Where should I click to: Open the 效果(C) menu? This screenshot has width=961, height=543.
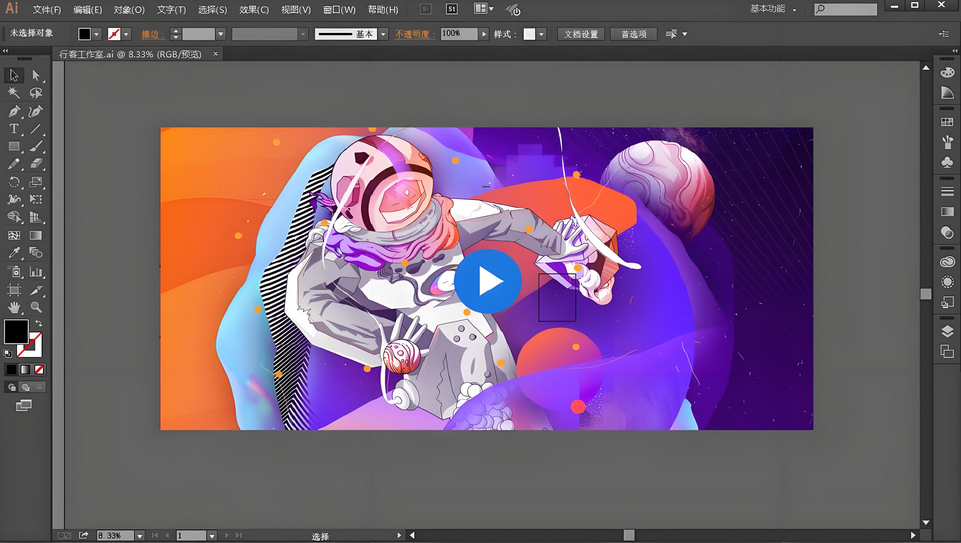click(254, 9)
